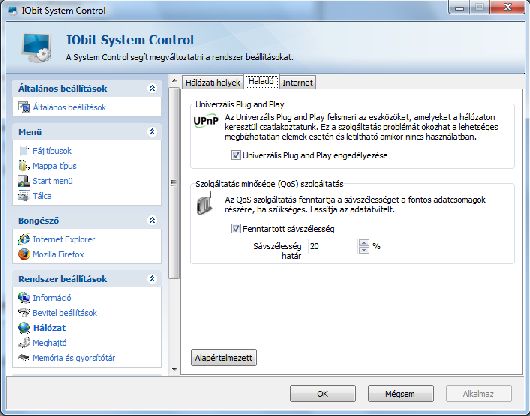The height and width of the screenshot is (416, 530).
Task: Click the Meghajtó drive icon
Action: (x=24, y=343)
